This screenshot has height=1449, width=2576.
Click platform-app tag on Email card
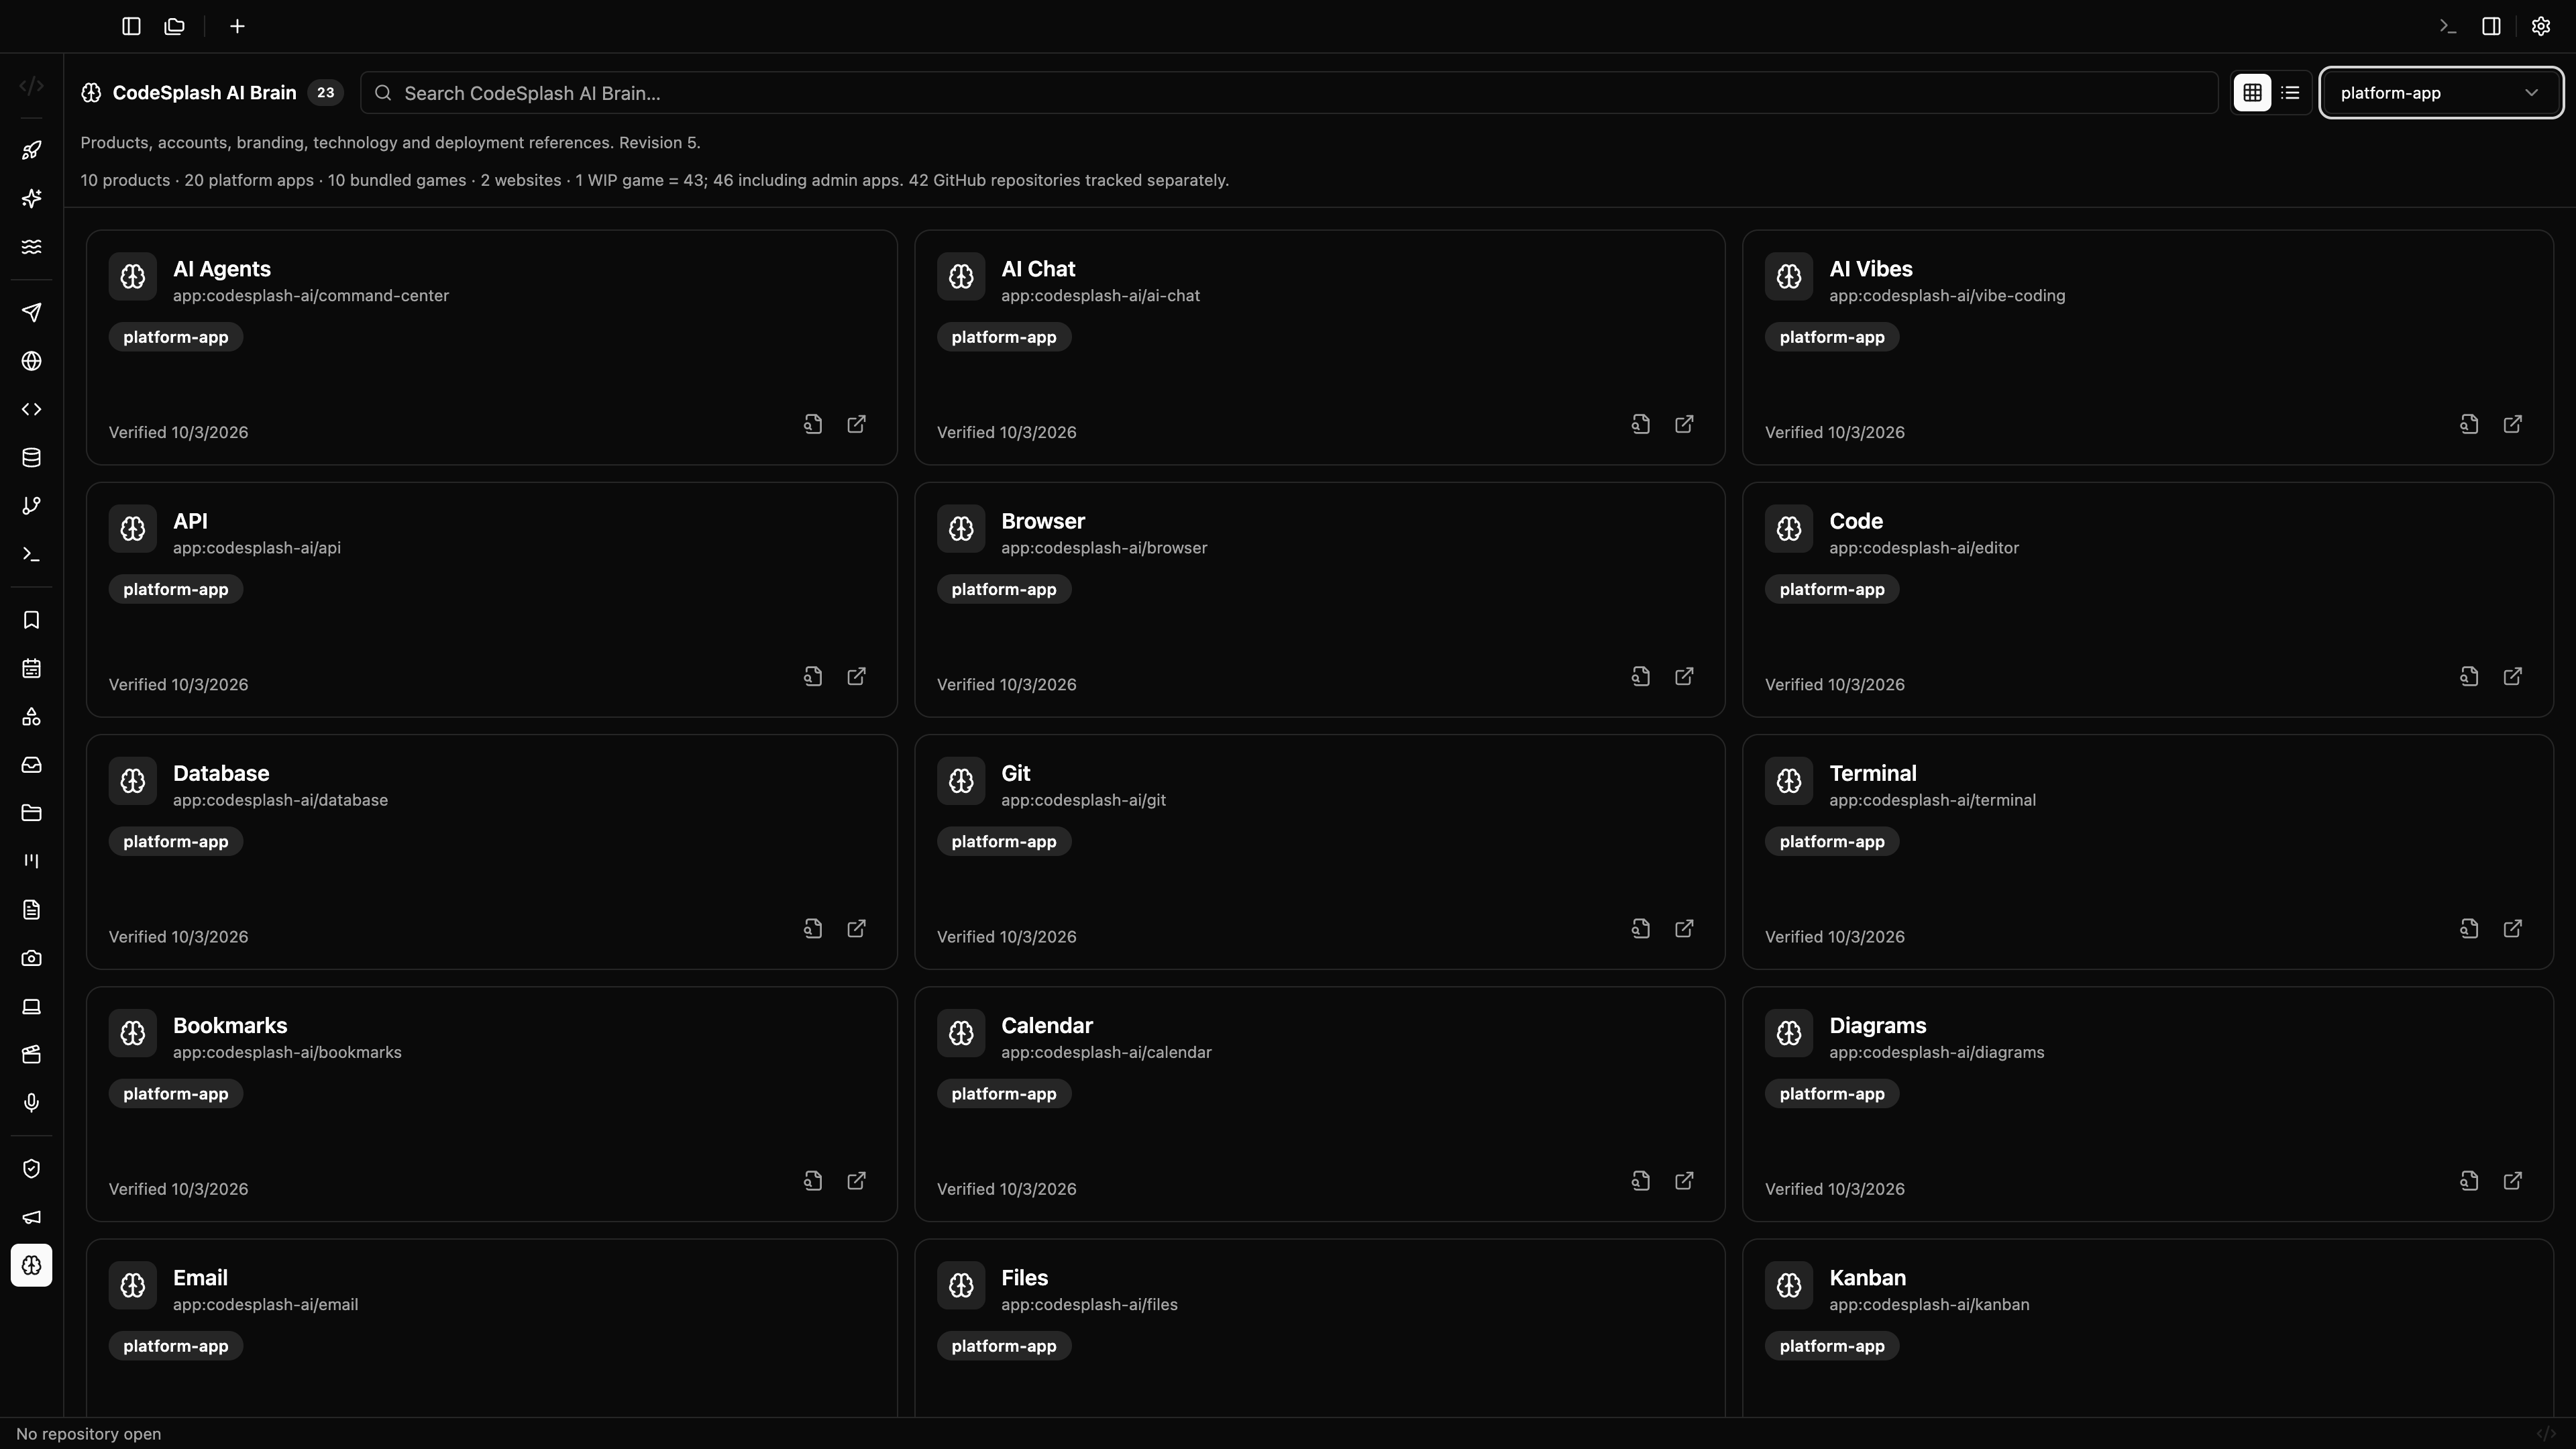[175, 1346]
